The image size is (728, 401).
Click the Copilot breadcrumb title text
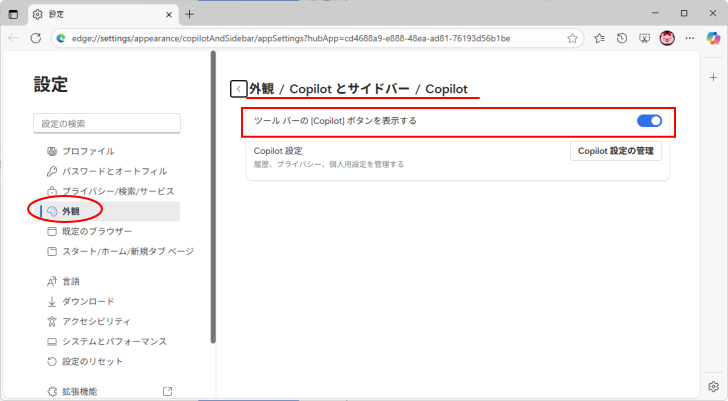pos(446,89)
